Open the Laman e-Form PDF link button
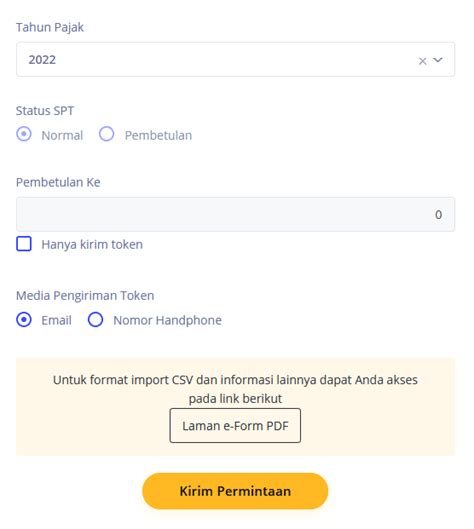This screenshot has width=474, height=529. pos(235,425)
